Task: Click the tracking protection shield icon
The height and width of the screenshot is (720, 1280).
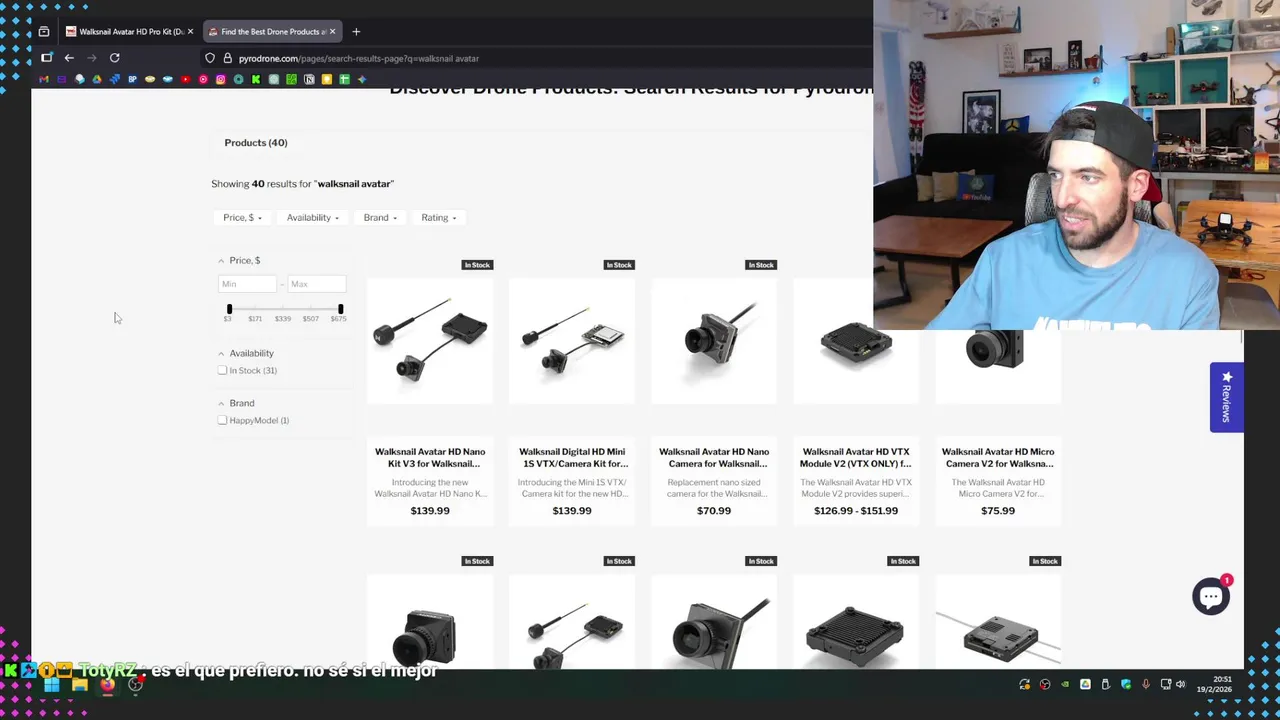Action: 210,58
